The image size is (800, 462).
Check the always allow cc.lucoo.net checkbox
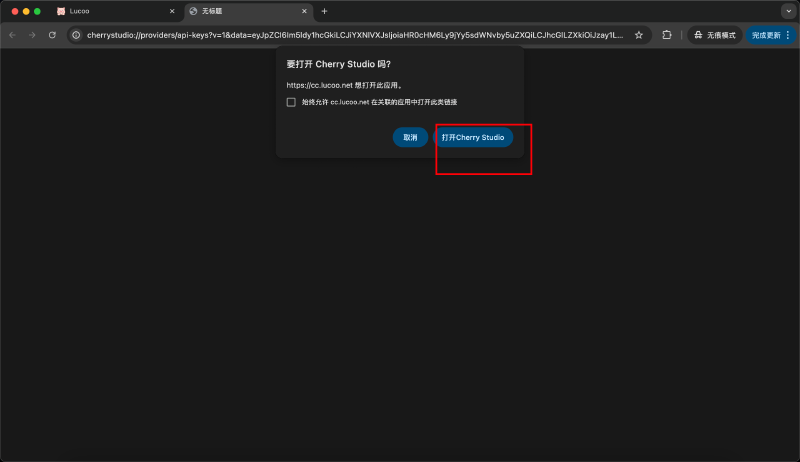(291, 102)
